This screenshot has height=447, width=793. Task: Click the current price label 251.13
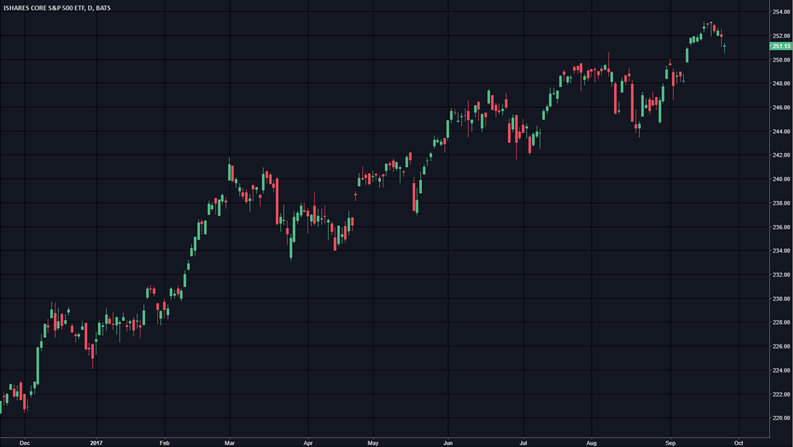pos(781,47)
